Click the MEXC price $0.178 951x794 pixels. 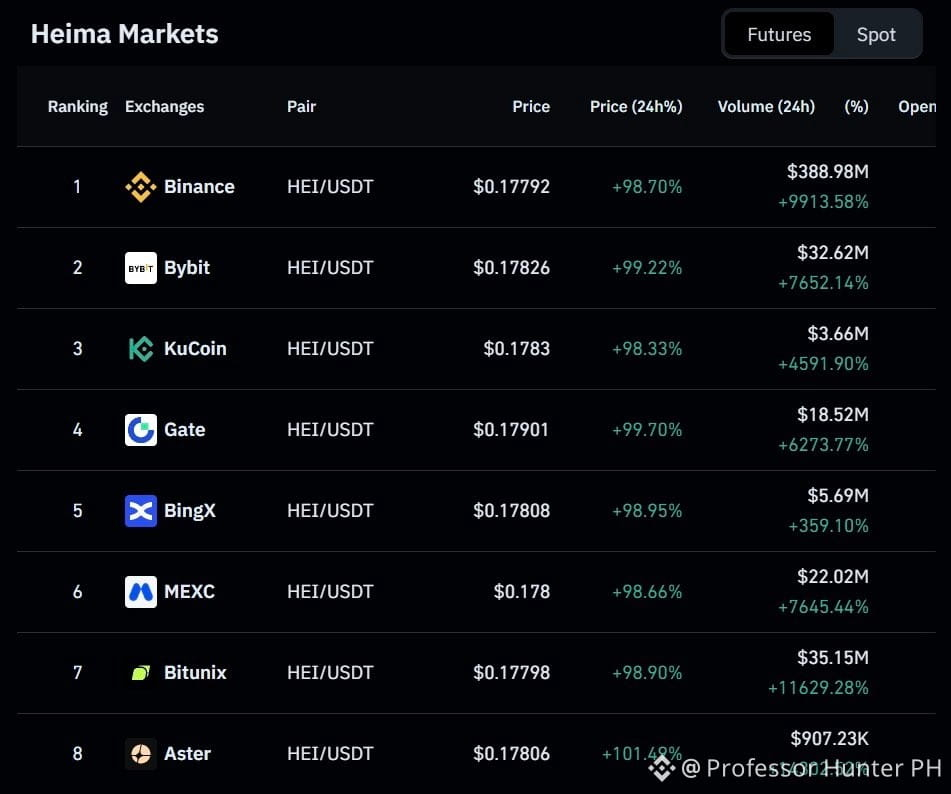coord(522,592)
